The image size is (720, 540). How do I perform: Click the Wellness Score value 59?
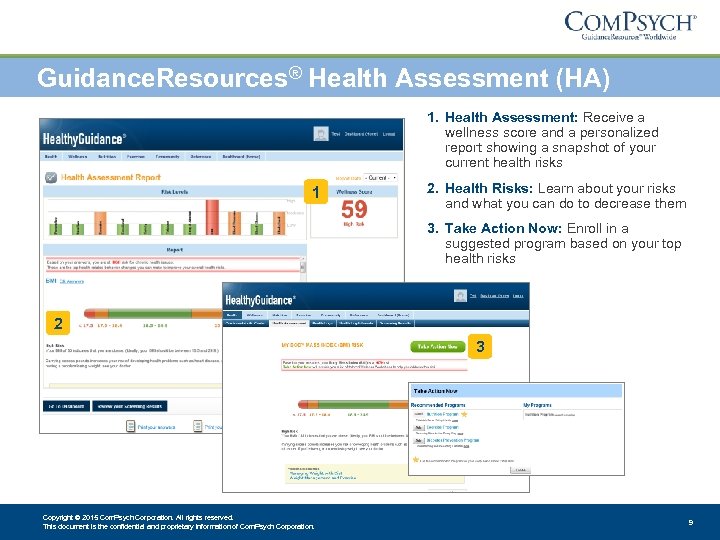tap(354, 209)
